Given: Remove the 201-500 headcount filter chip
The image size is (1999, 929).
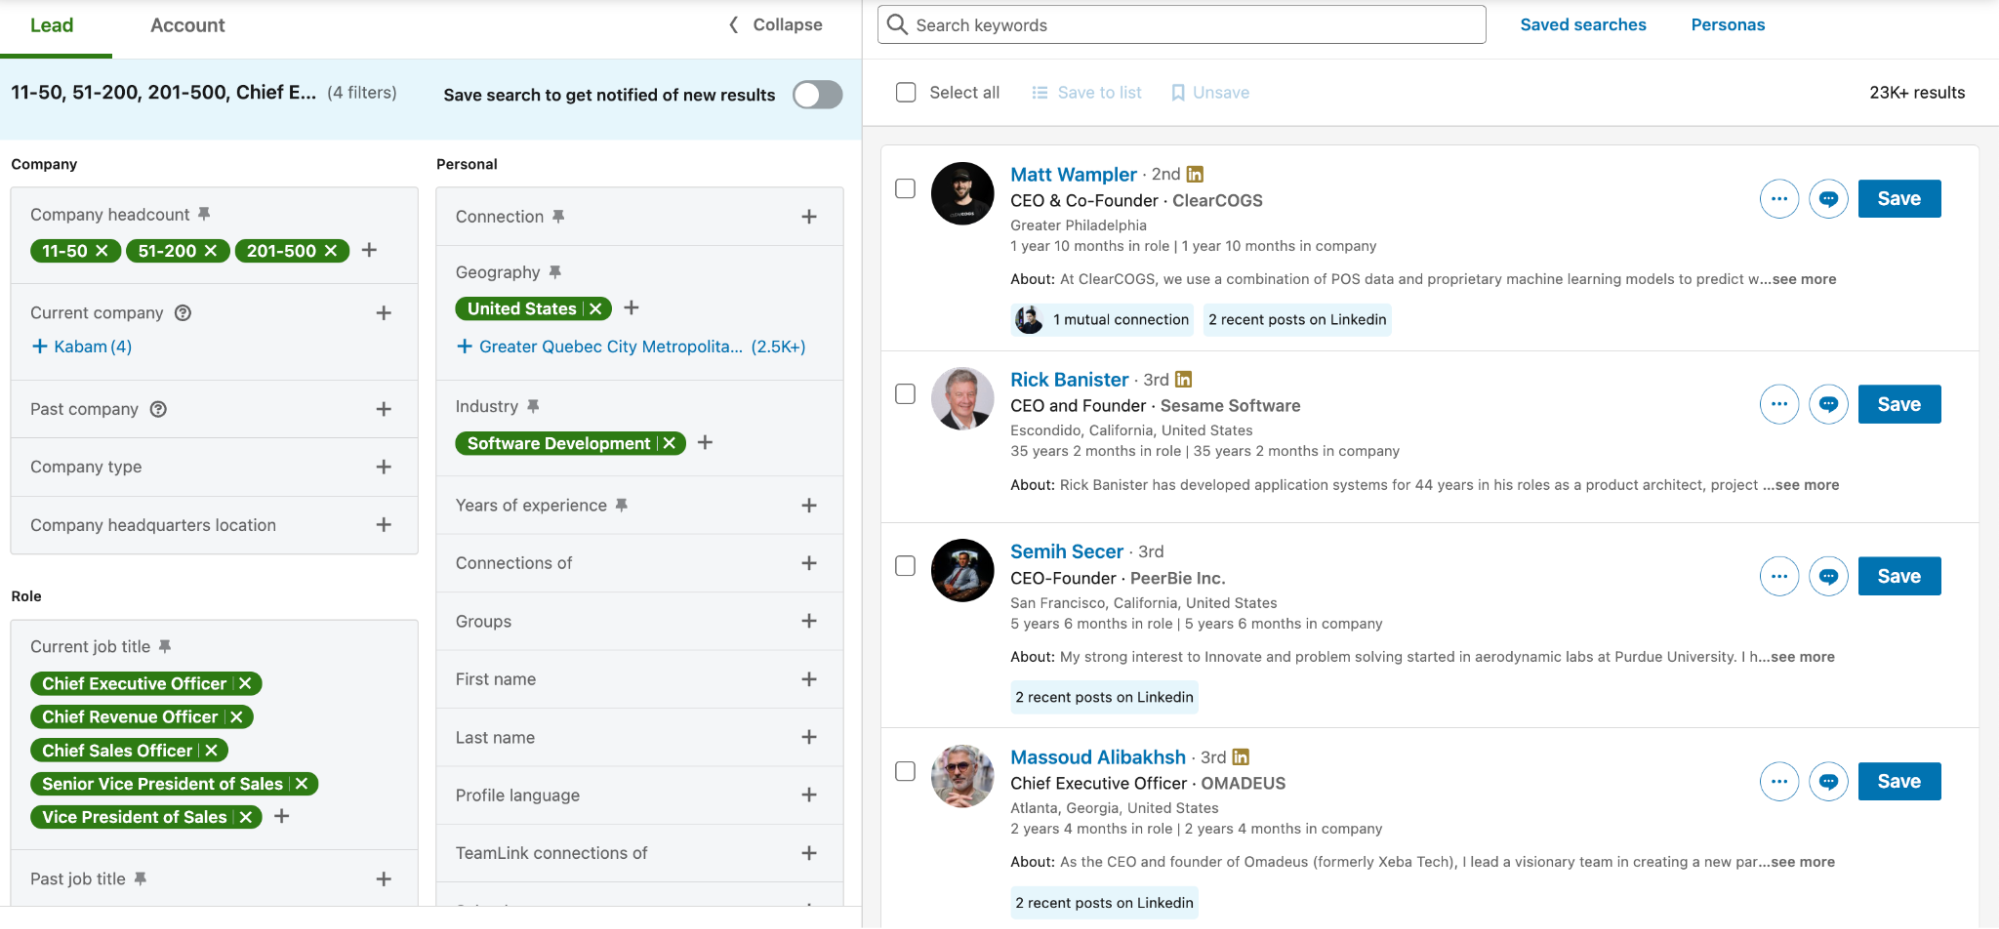Looking at the screenshot, I should point(331,251).
